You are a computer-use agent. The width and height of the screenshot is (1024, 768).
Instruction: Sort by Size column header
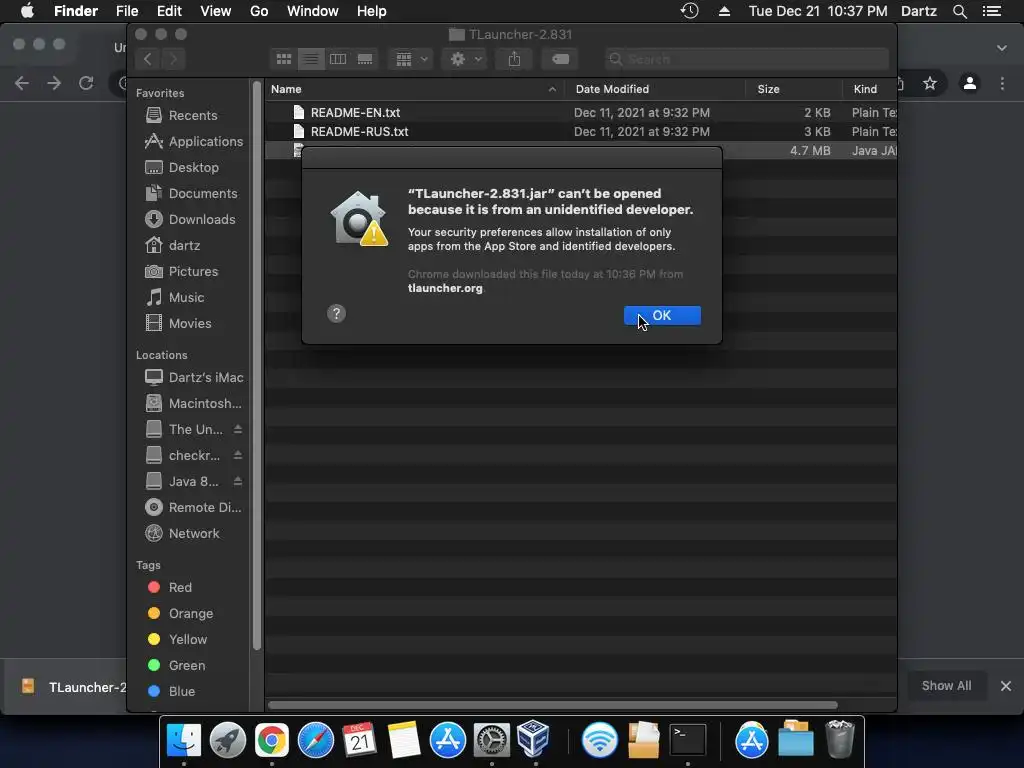pyautogui.click(x=793, y=89)
